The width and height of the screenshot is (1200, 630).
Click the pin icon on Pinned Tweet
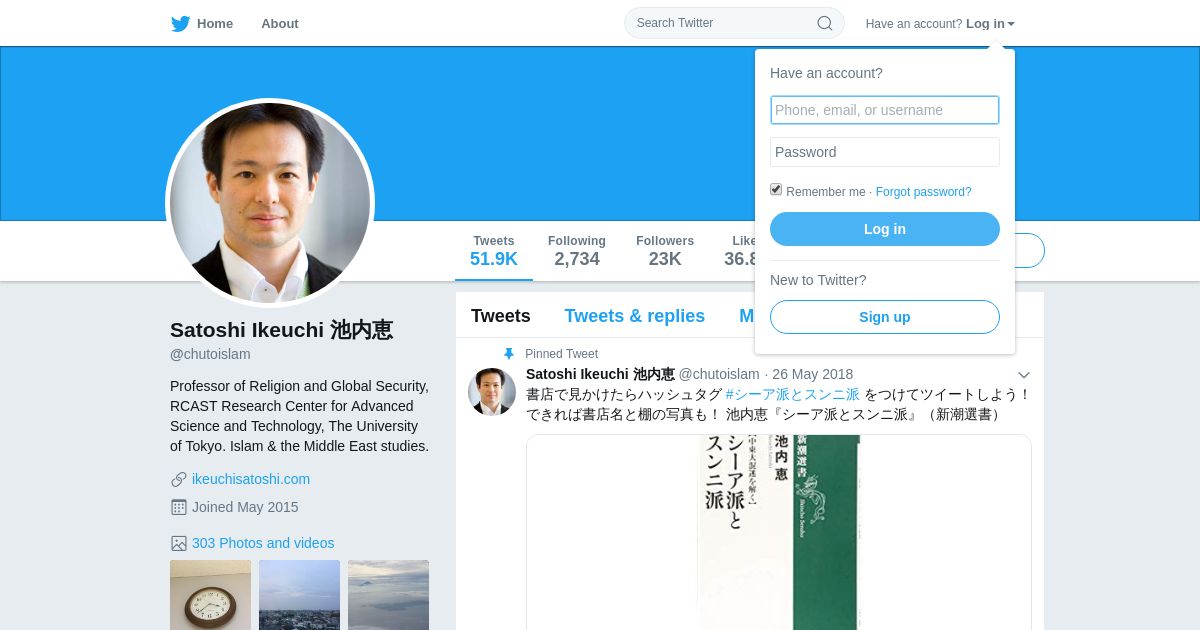click(x=509, y=354)
